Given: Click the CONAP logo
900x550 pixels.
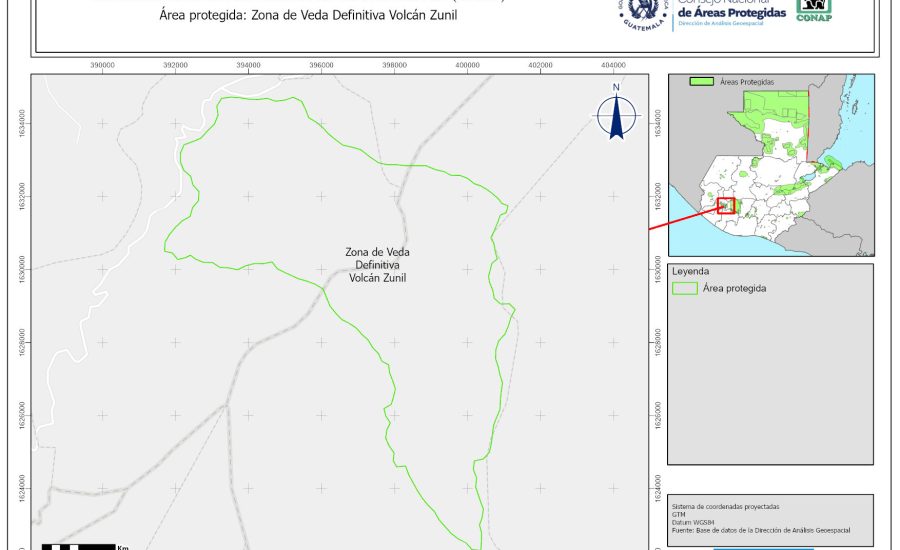Looking at the screenshot, I should [x=815, y=10].
